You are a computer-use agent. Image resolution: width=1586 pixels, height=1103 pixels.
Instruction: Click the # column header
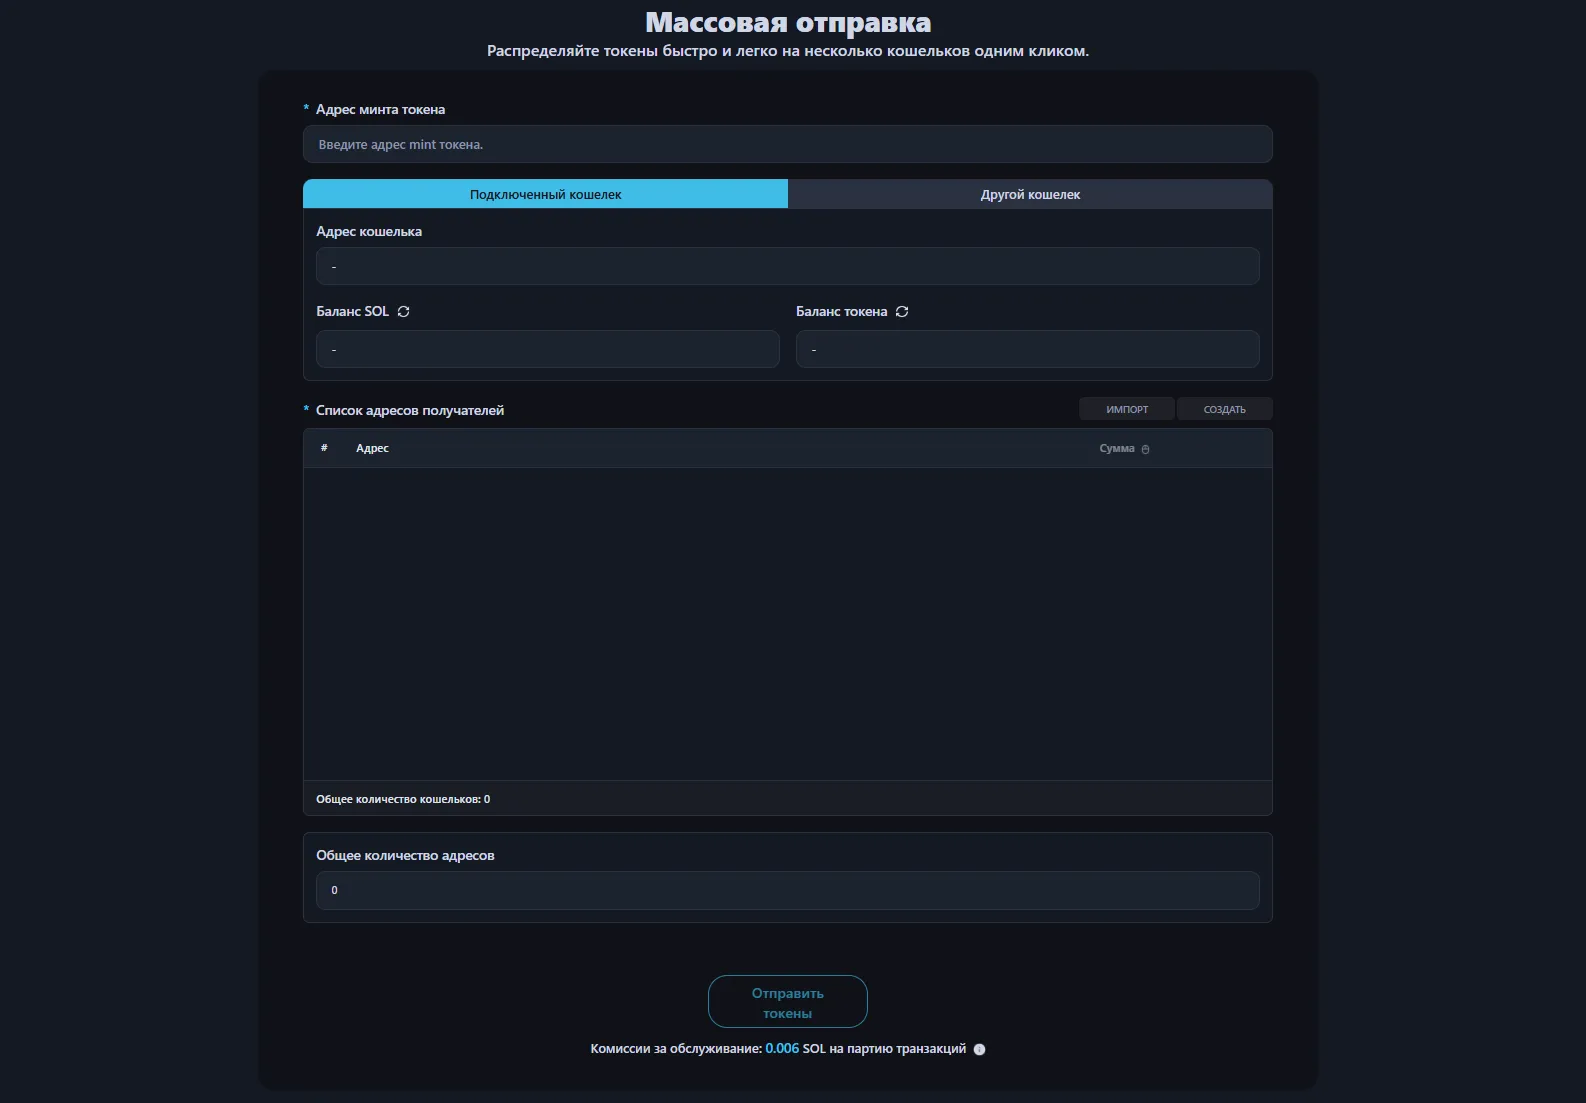coord(324,449)
